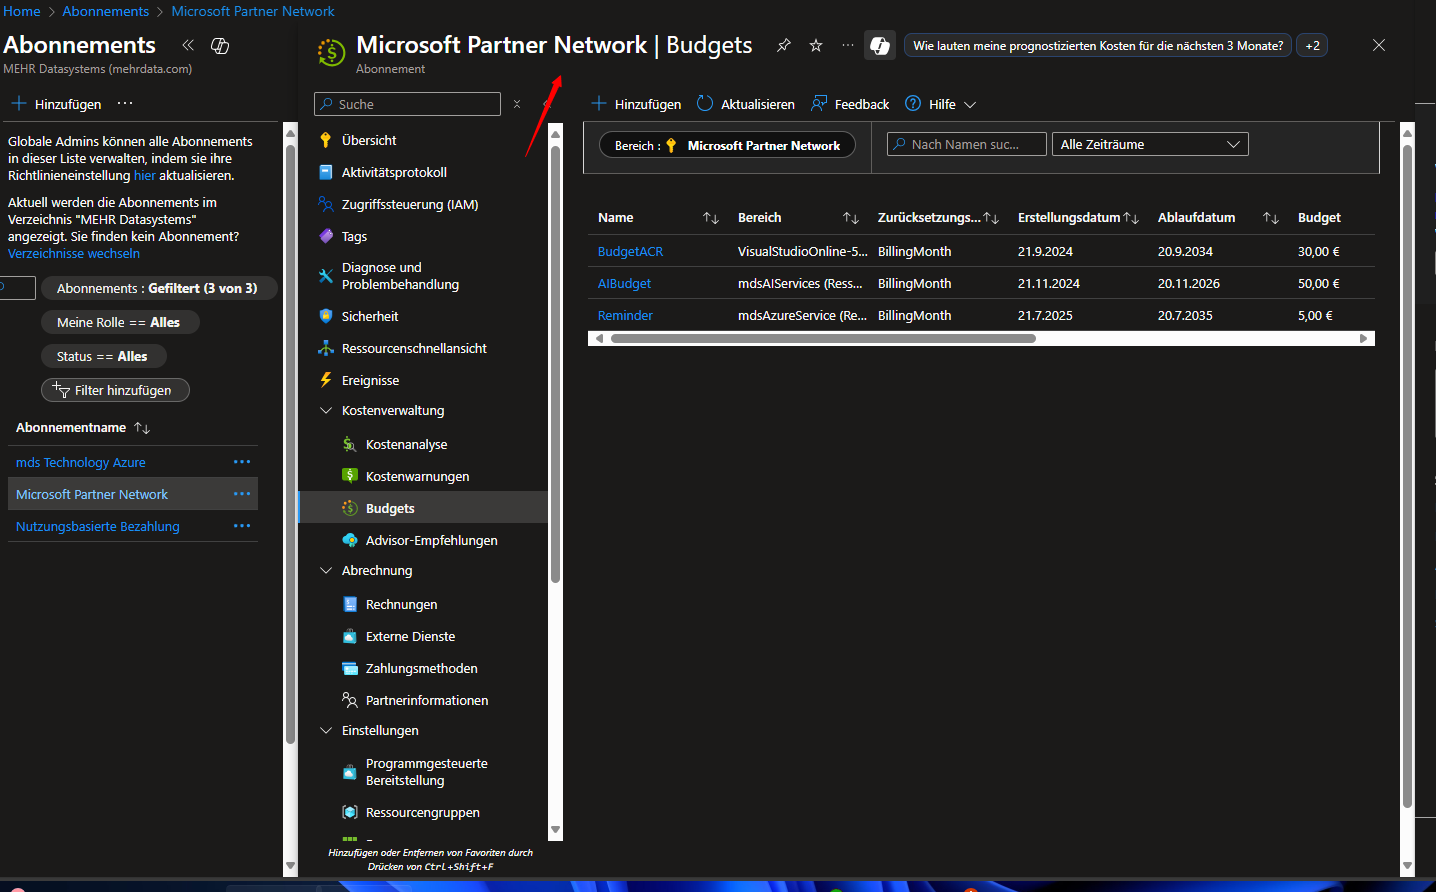Open the Copilot icon in header
The height and width of the screenshot is (892, 1436).
click(880, 45)
